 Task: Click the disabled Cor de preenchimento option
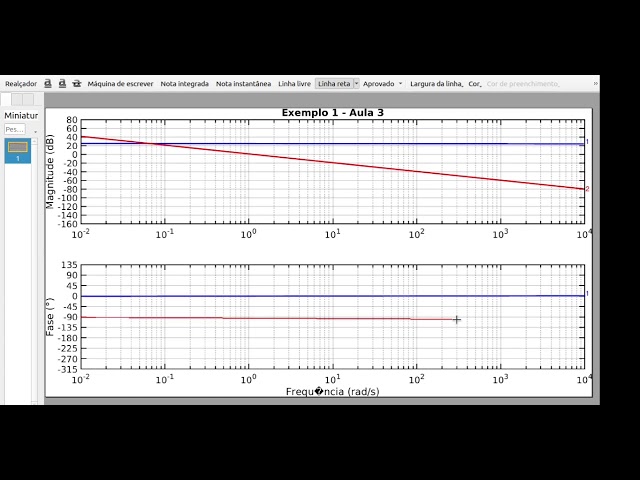[523, 84]
